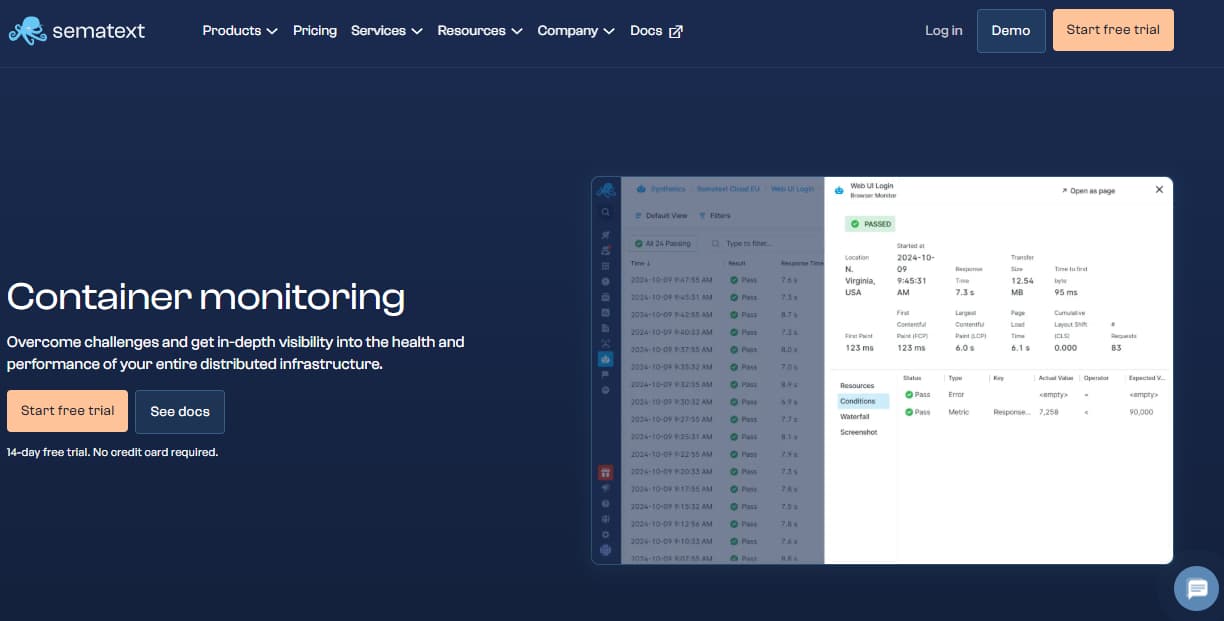The height and width of the screenshot is (621, 1224).
Task: Click the N. Virginia, USA location value
Action: coord(860,280)
